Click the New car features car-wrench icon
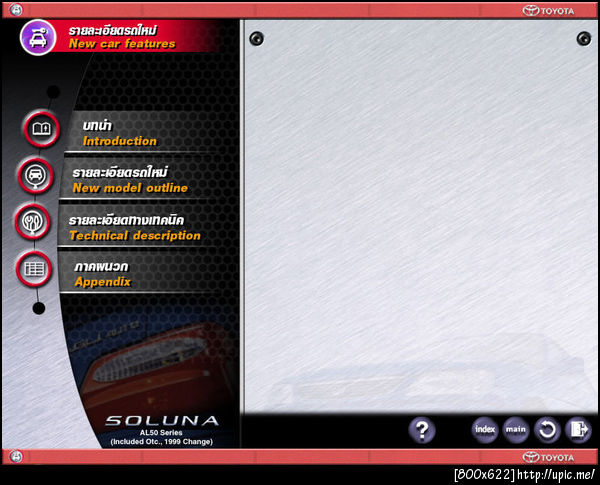 click(x=38, y=37)
